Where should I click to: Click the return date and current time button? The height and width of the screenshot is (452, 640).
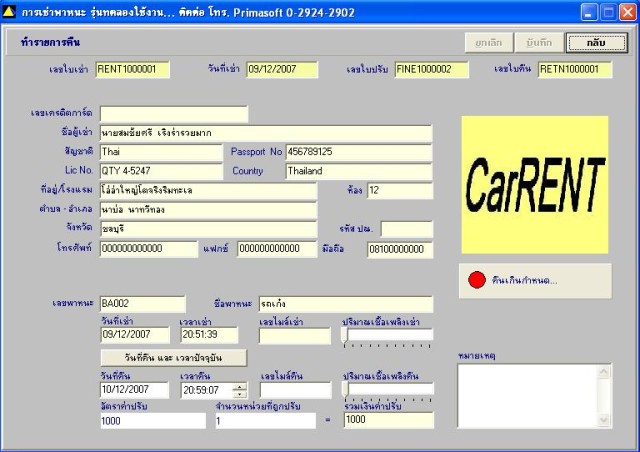174,358
